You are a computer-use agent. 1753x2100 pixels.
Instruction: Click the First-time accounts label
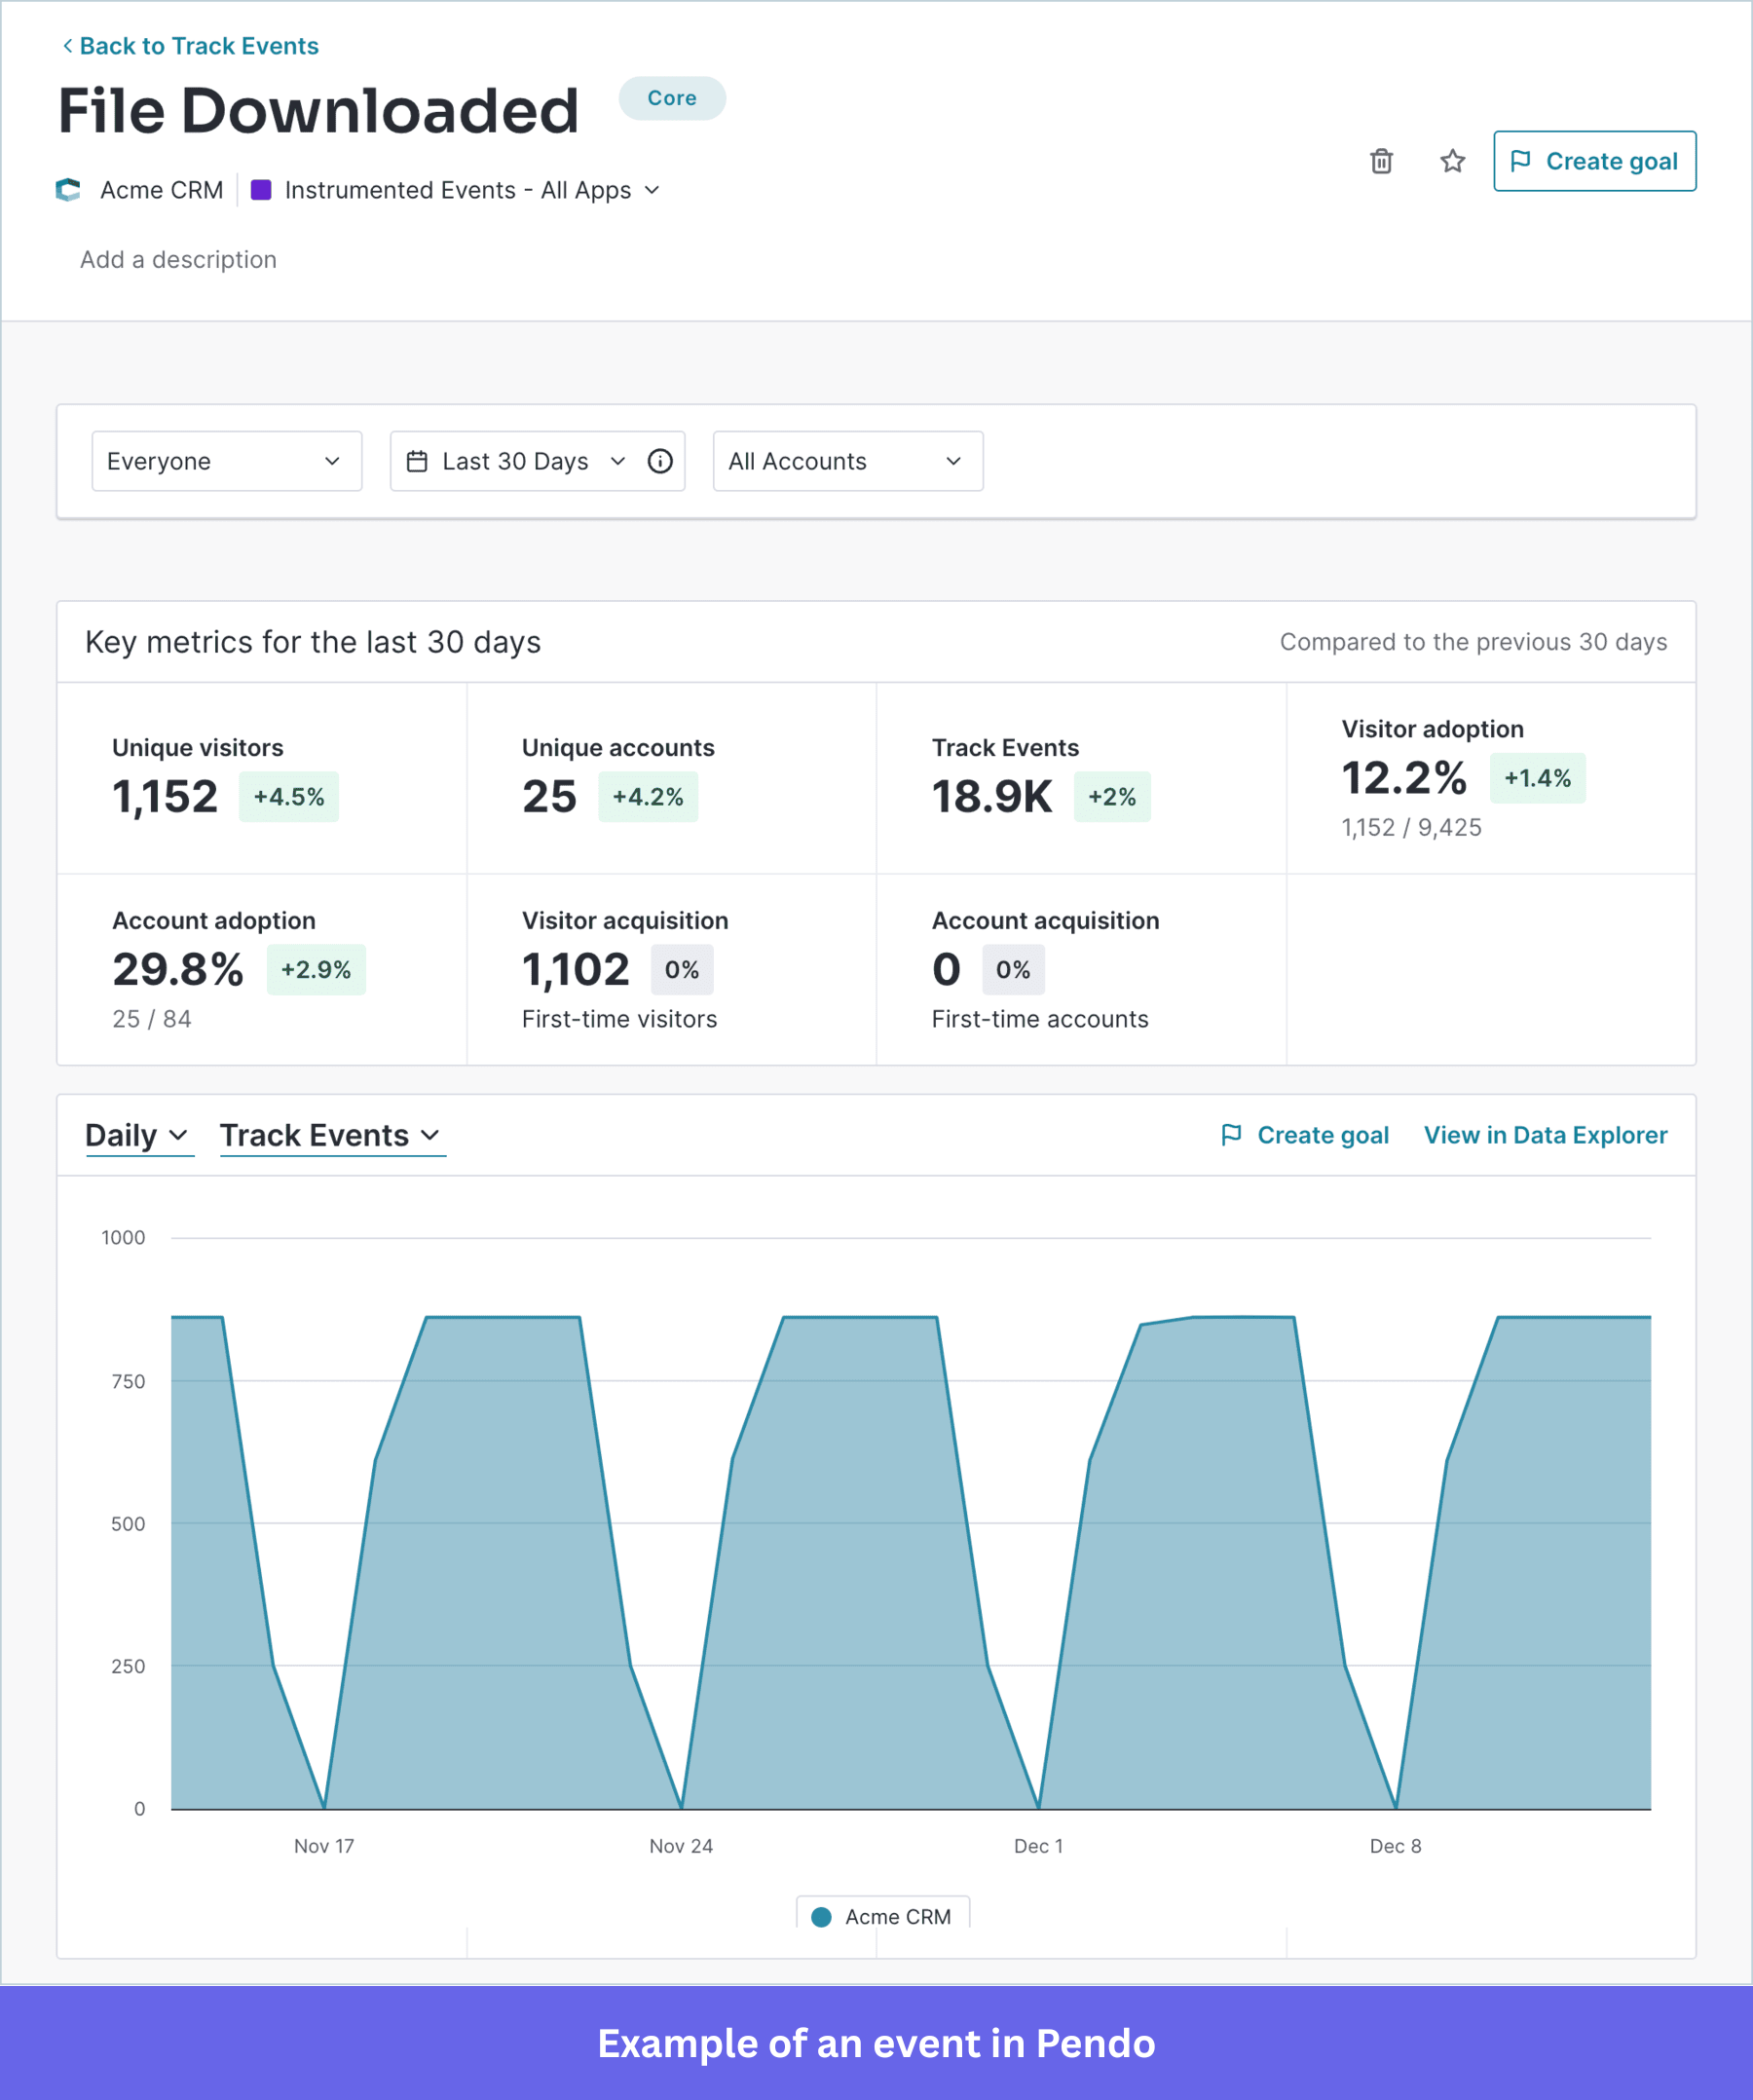coord(1040,1019)
